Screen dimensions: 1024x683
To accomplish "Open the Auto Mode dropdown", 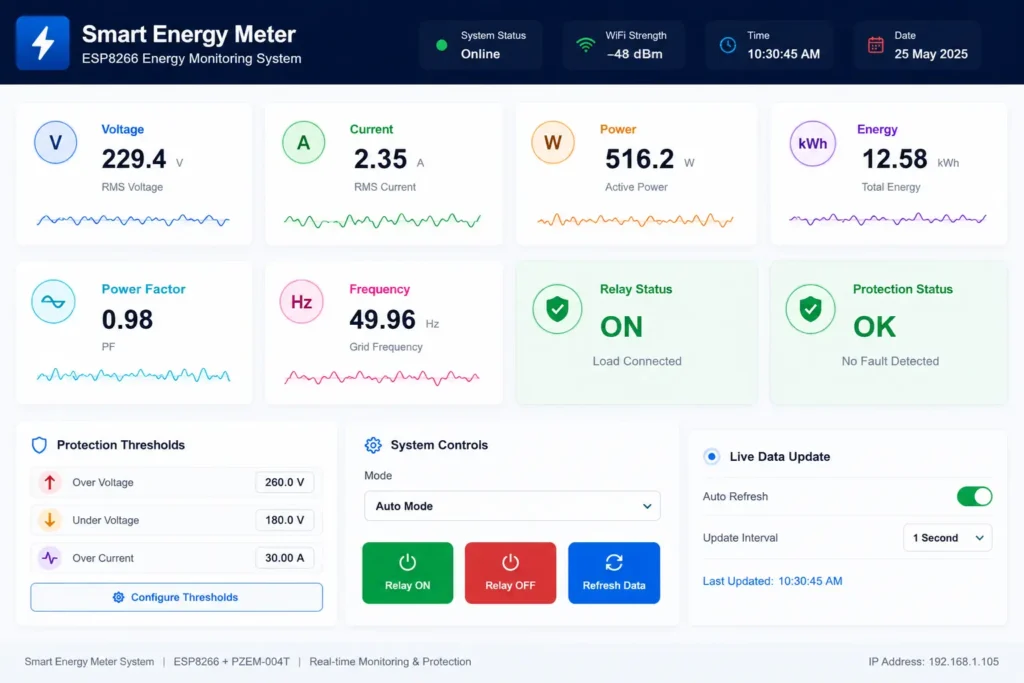I will [x=512, y=506].
